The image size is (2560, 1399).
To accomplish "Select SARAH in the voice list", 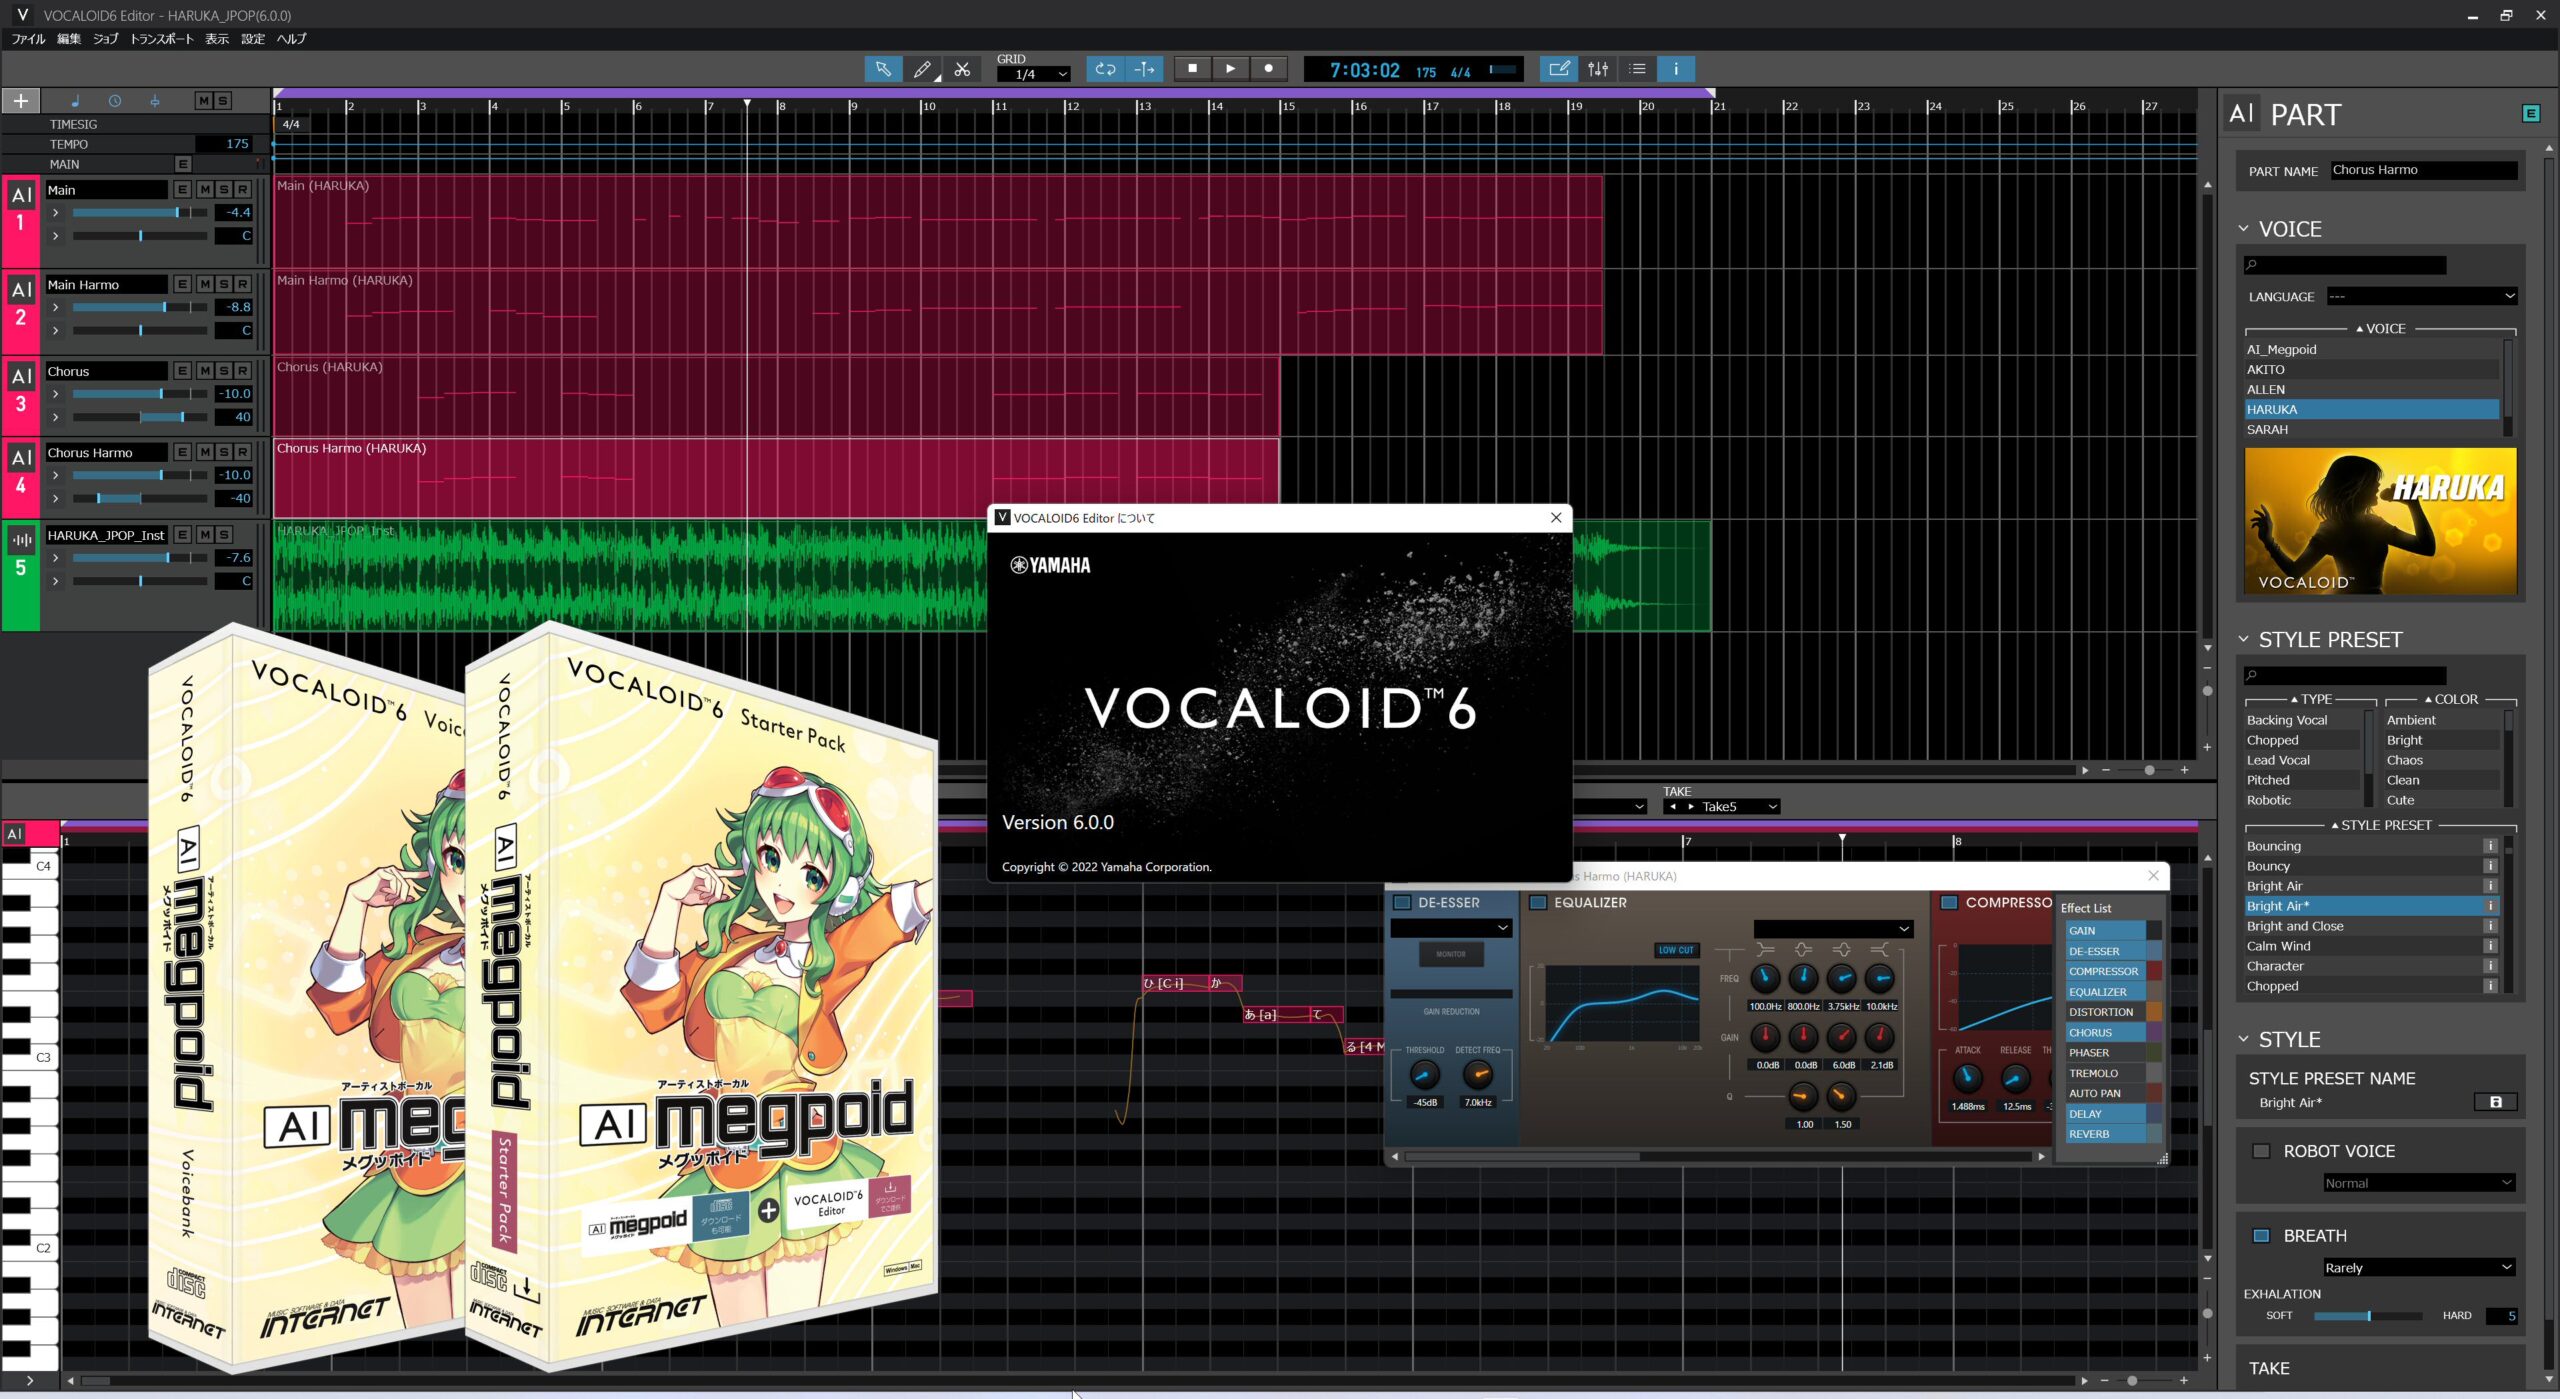I will (2371, 430).
